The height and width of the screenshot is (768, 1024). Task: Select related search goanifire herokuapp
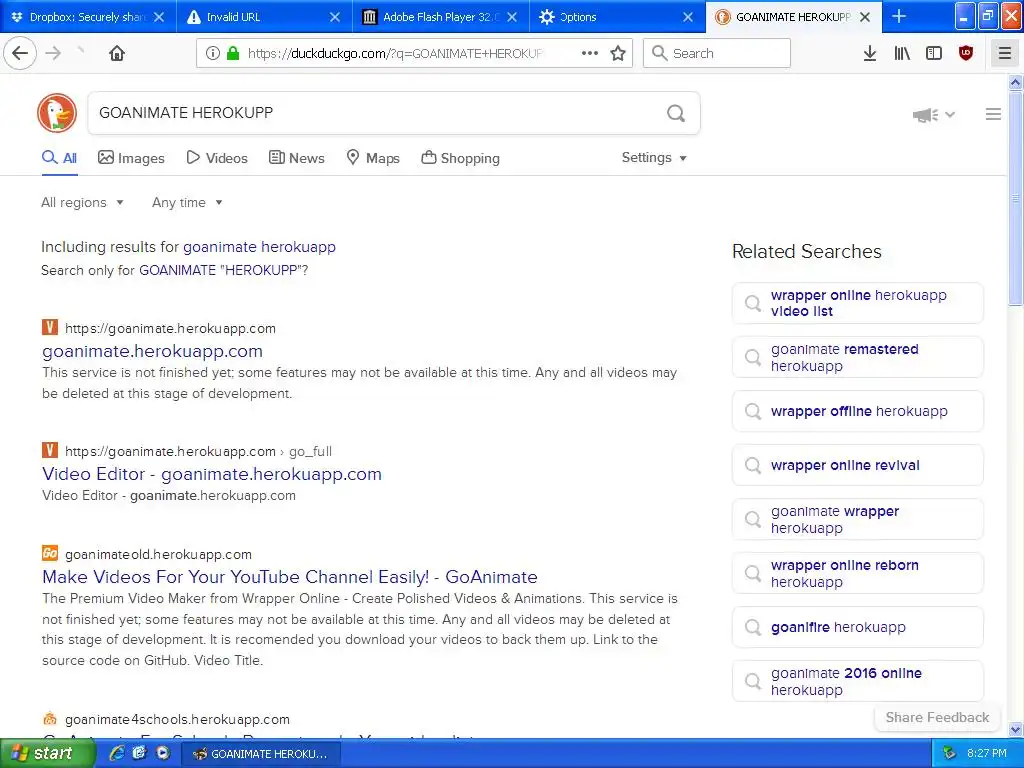coord(857,627)
